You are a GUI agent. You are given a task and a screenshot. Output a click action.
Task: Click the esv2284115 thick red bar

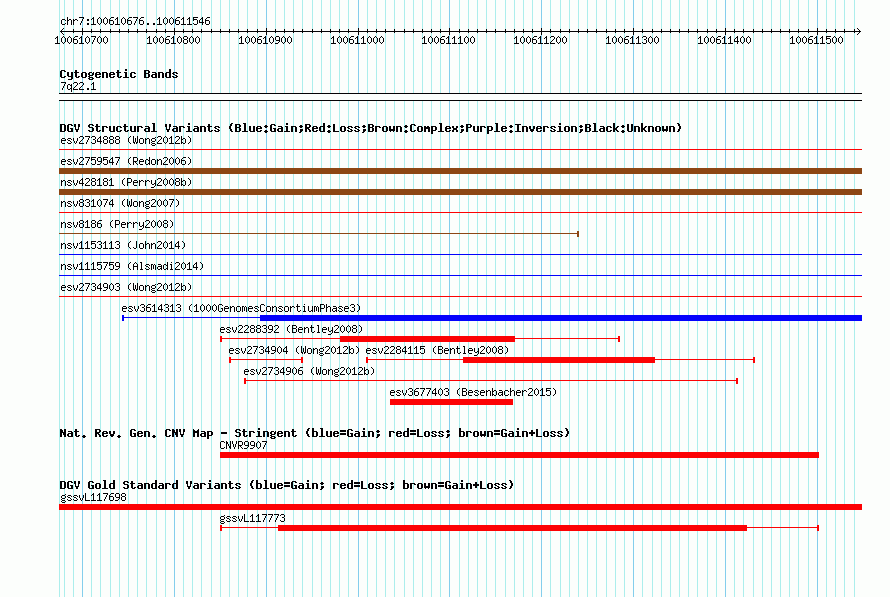pos(559,360)
